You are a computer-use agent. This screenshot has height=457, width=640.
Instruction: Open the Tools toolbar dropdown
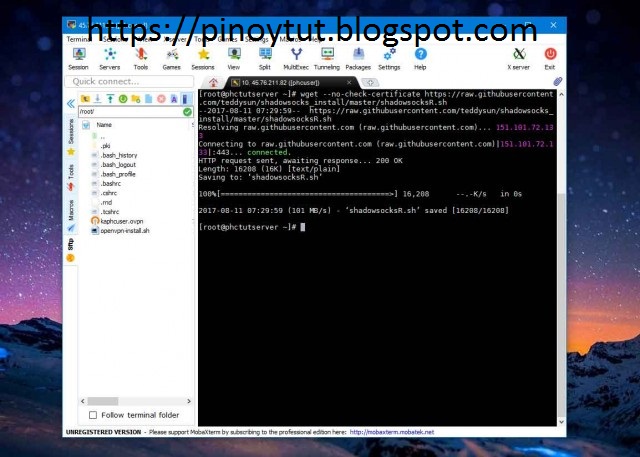pyautogui.click(x=141, y=59)
